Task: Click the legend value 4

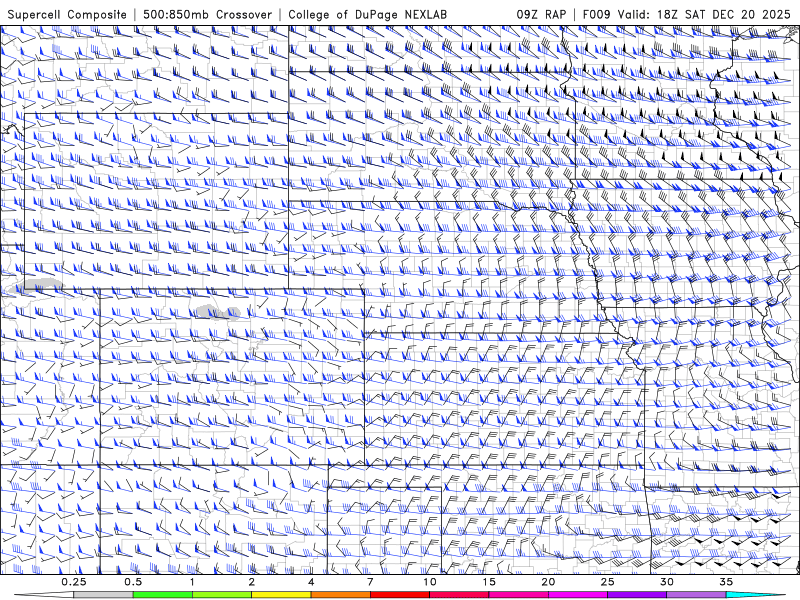Action: [x=311, y=582]
